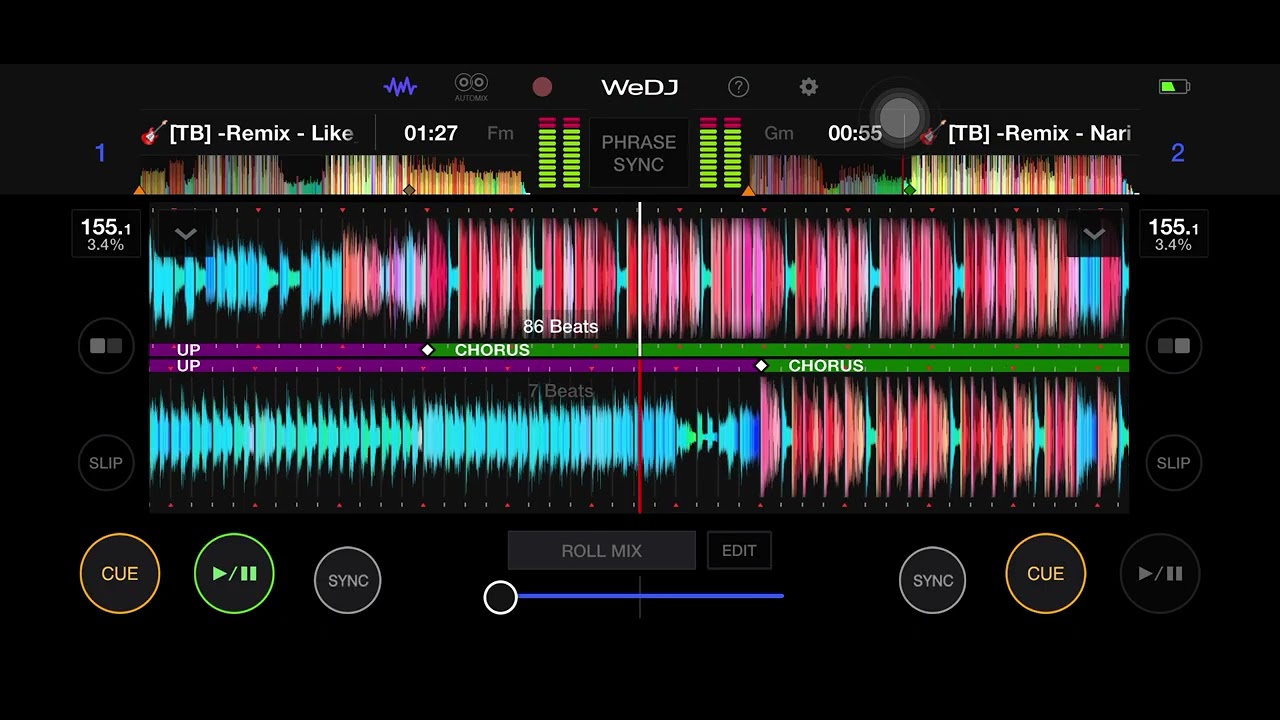The height and width of the screenshot is (720, 1280).
Task: Click deck 1 time display 01:27
Action: point(431,133)
